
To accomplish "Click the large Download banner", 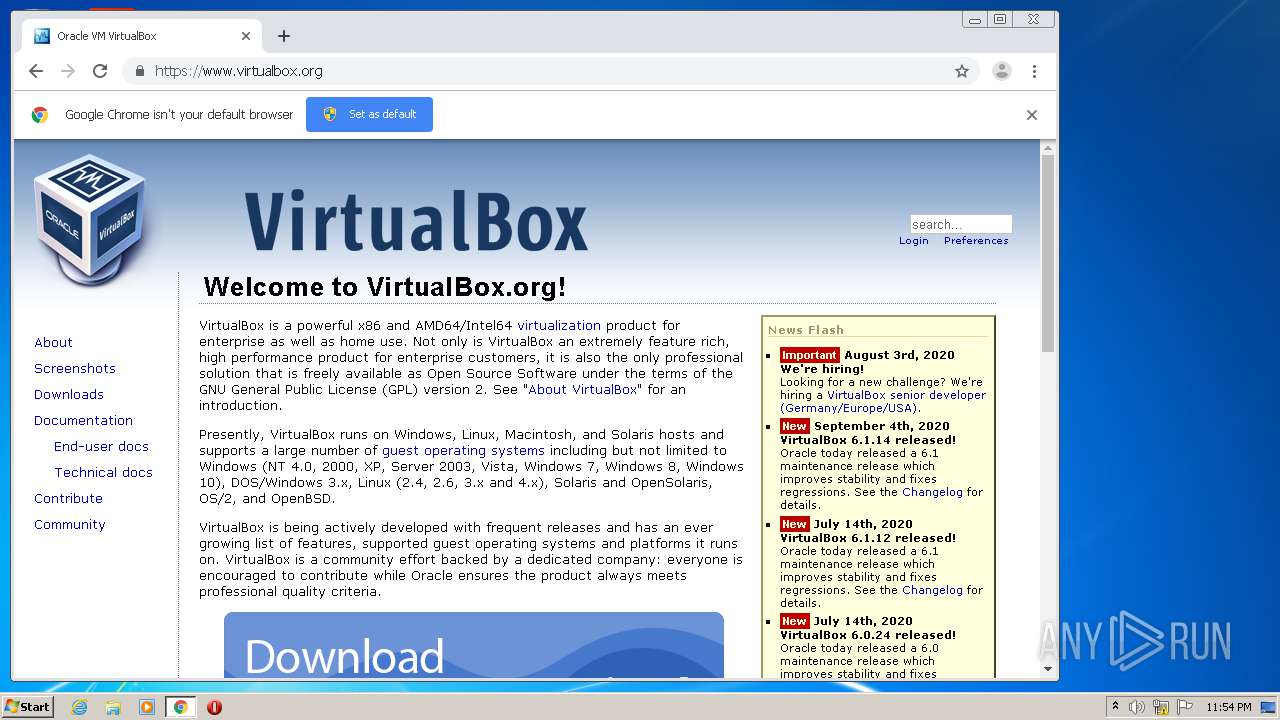I will coord(473,645).
